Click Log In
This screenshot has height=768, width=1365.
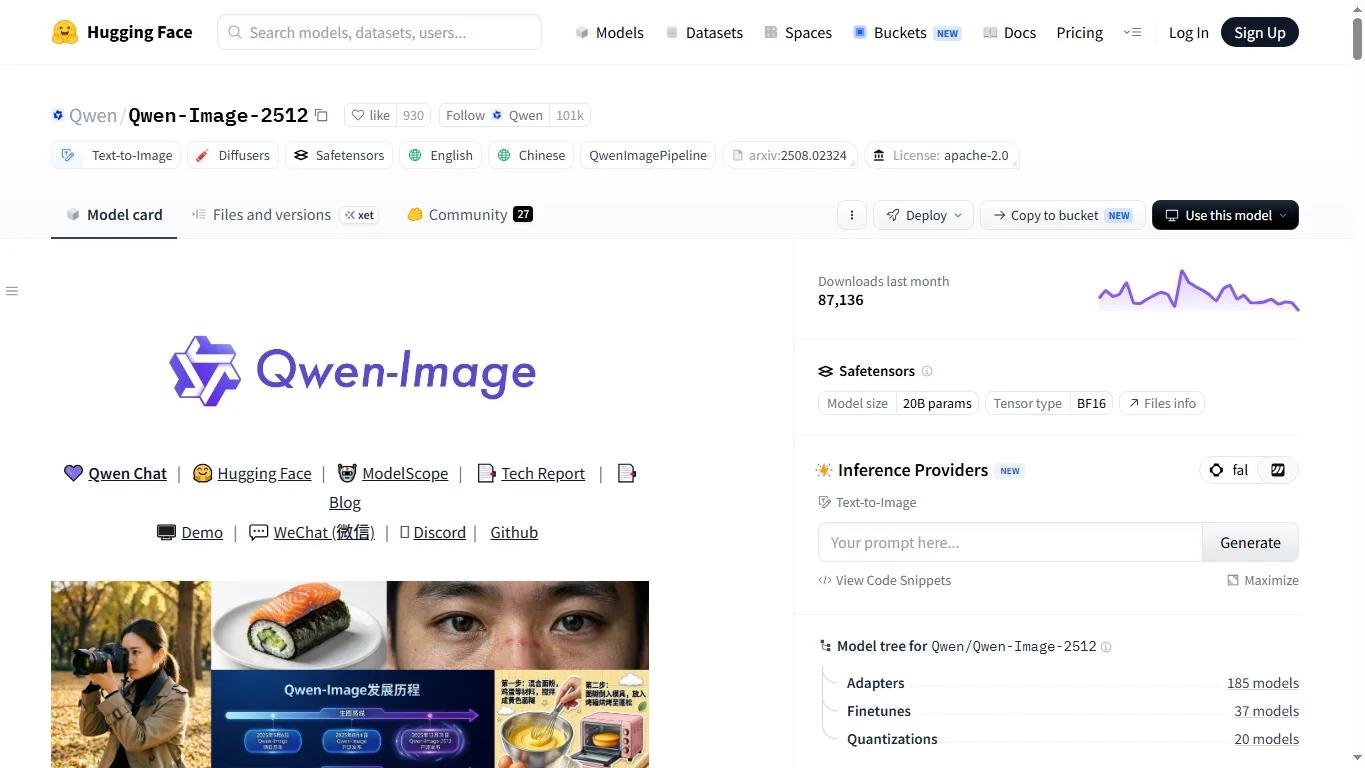pos(1188,32)
